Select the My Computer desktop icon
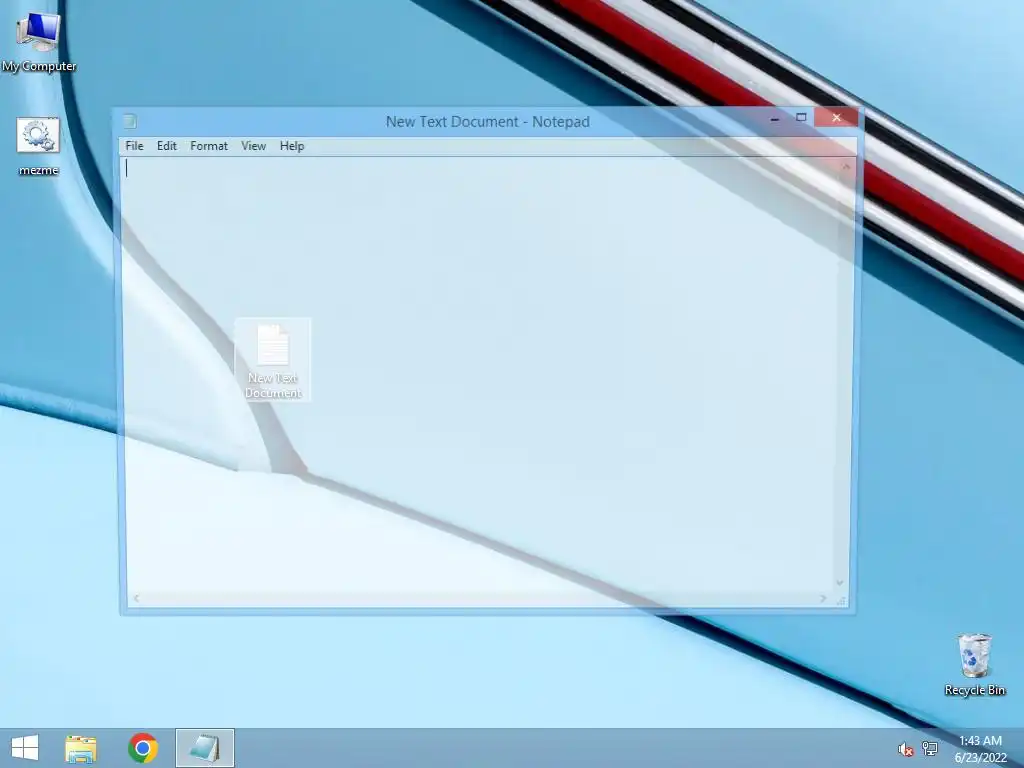This screenshot has width=1024, height=768. (39, 42)
